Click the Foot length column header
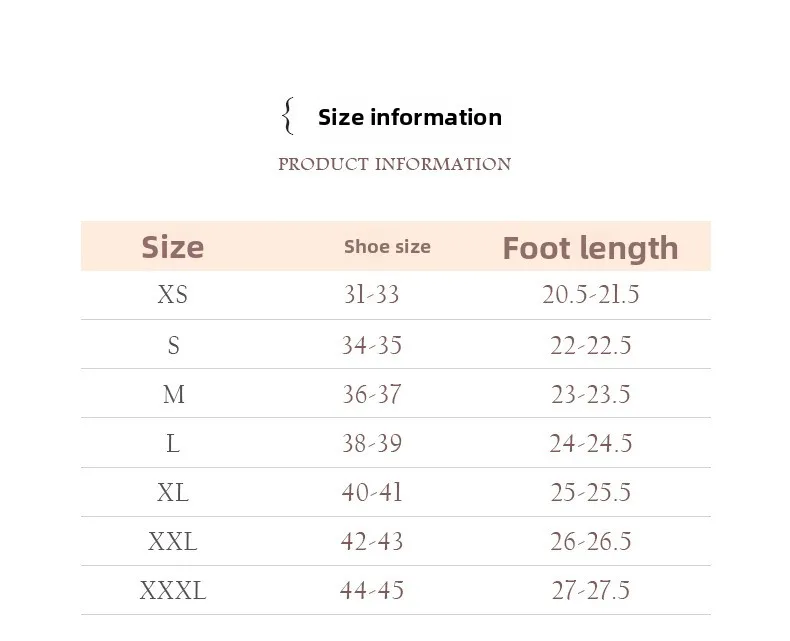This screenshot has width=790, height=641. coord(590,248)
